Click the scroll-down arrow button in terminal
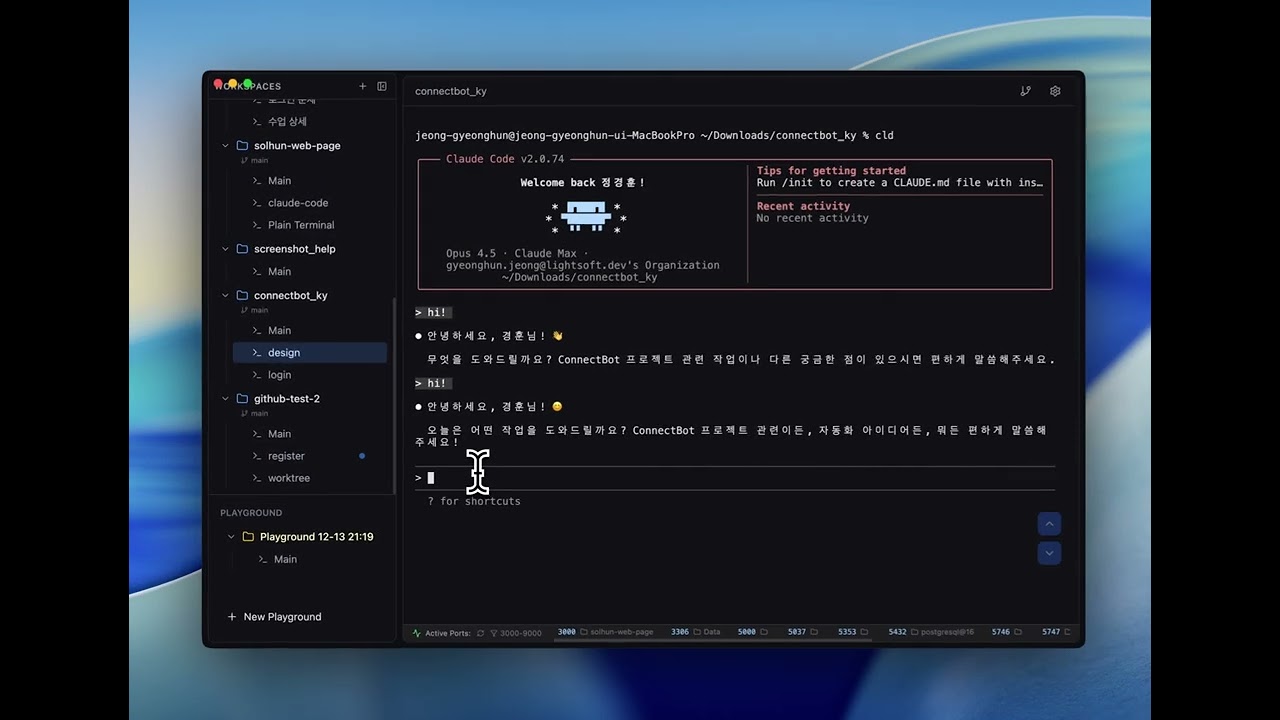The image size is (1280, 720). [1049, 552]
